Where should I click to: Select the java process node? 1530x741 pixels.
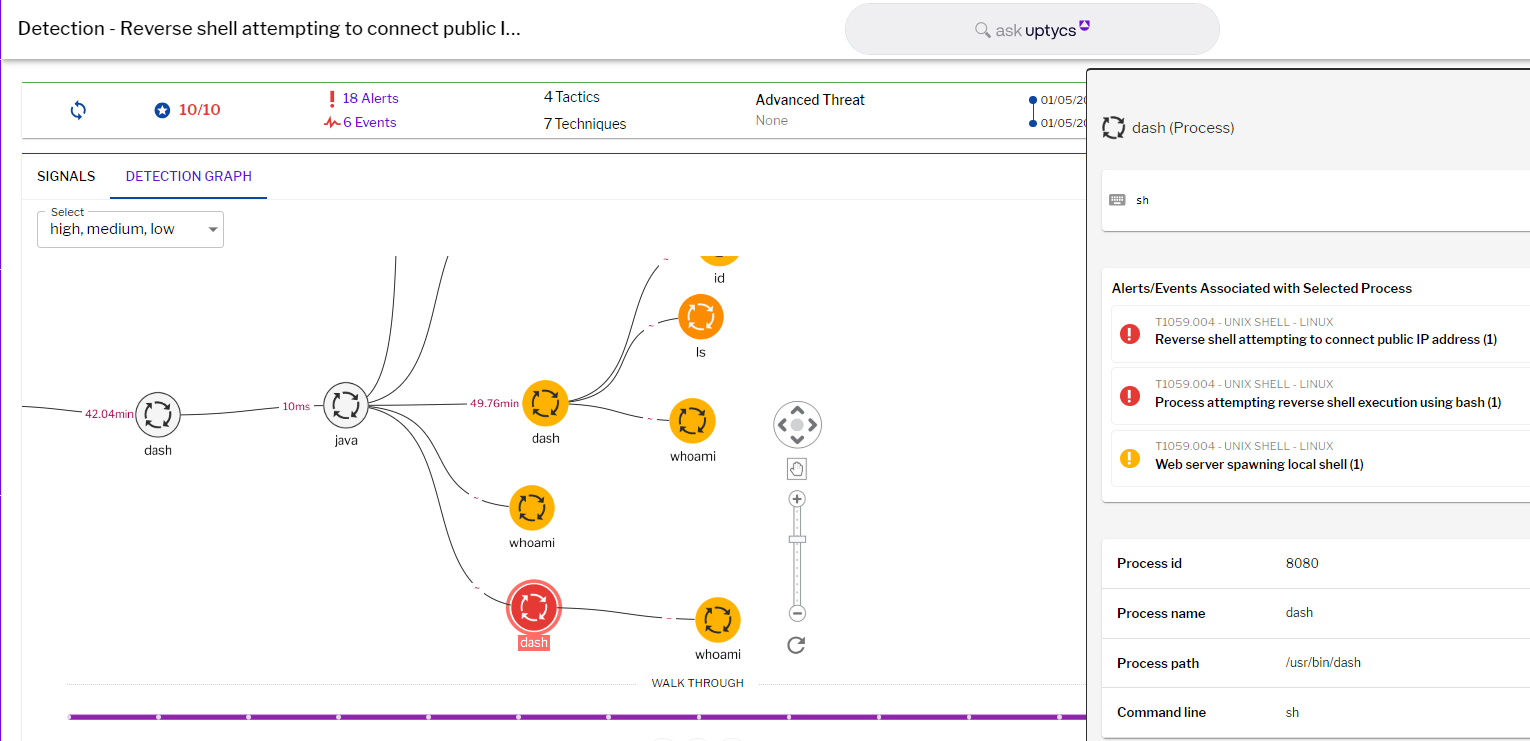[346, 405]
